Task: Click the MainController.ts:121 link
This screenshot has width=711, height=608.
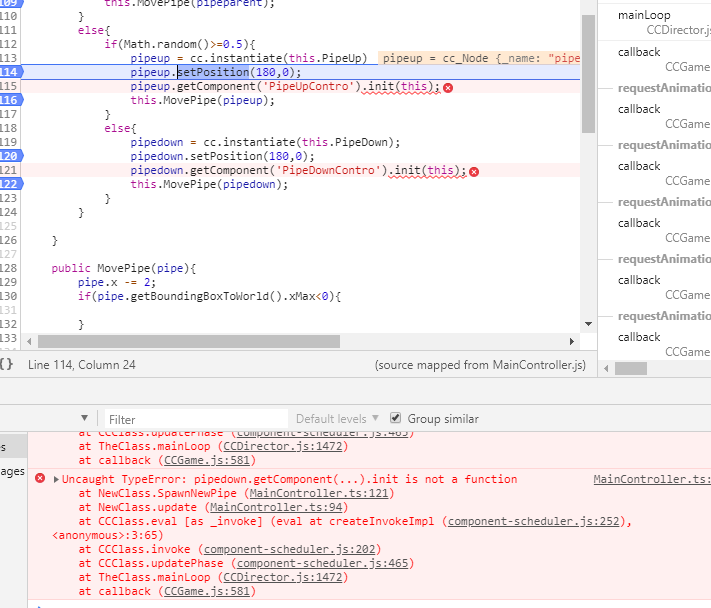Action: tap(319, 493)
